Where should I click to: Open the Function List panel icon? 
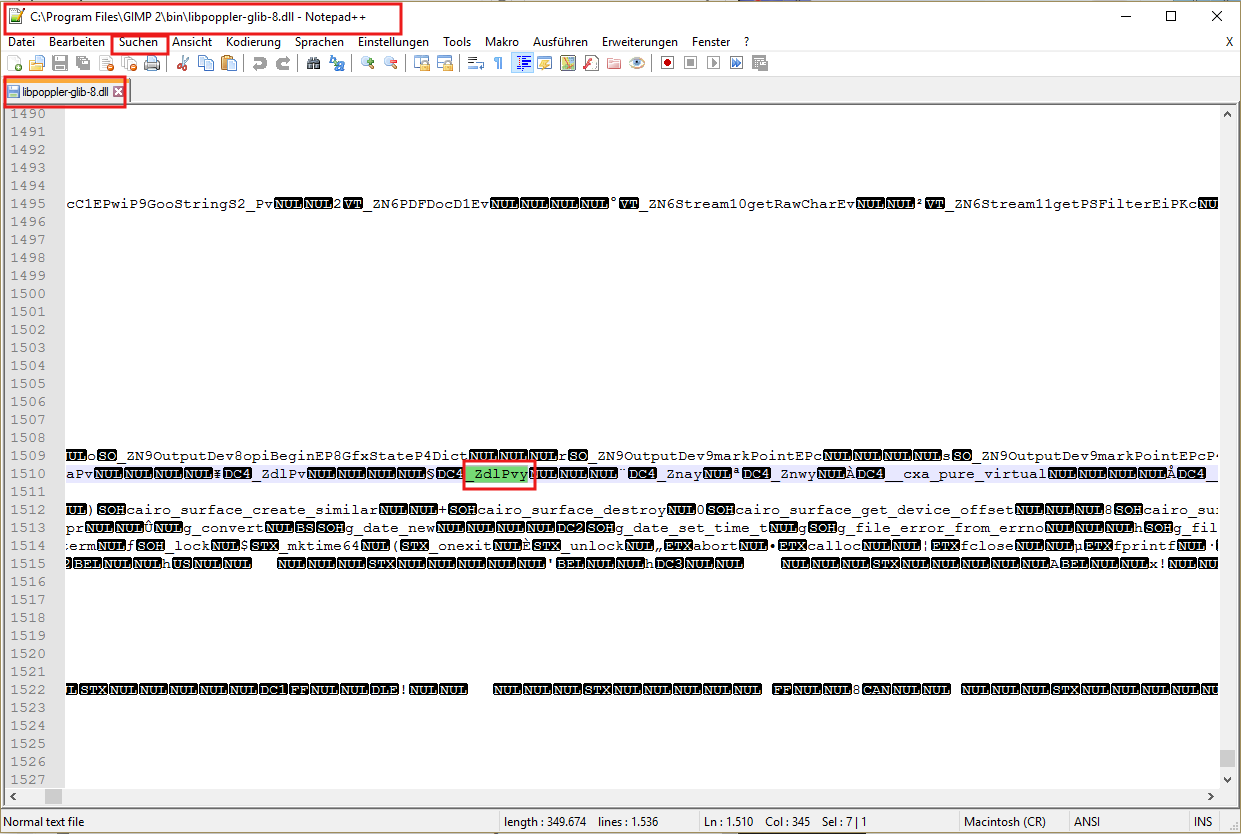click(591, 63)
